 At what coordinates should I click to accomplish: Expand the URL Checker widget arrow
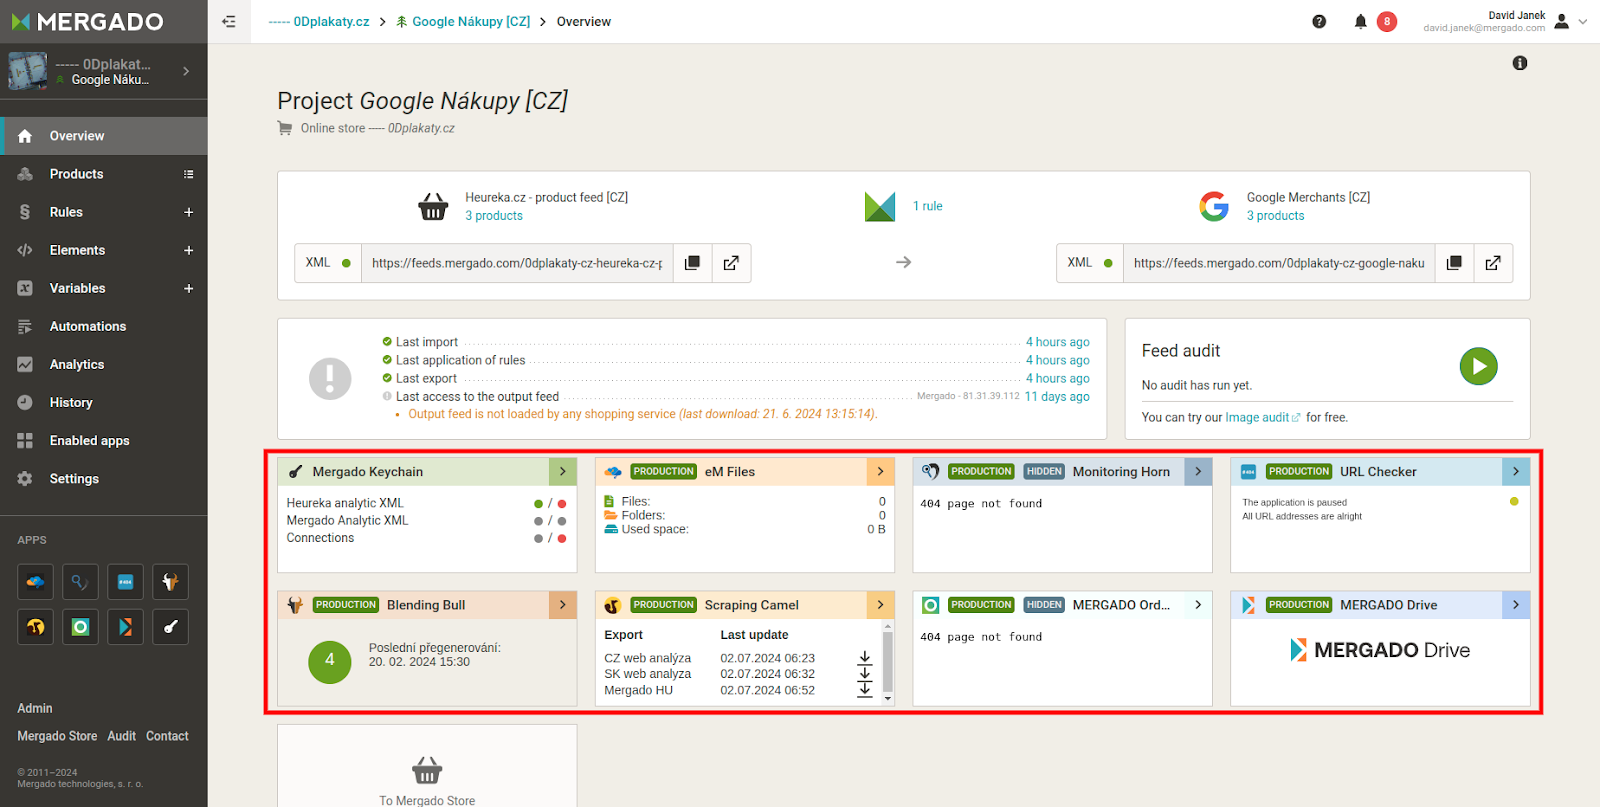[x=1516, y=471]
